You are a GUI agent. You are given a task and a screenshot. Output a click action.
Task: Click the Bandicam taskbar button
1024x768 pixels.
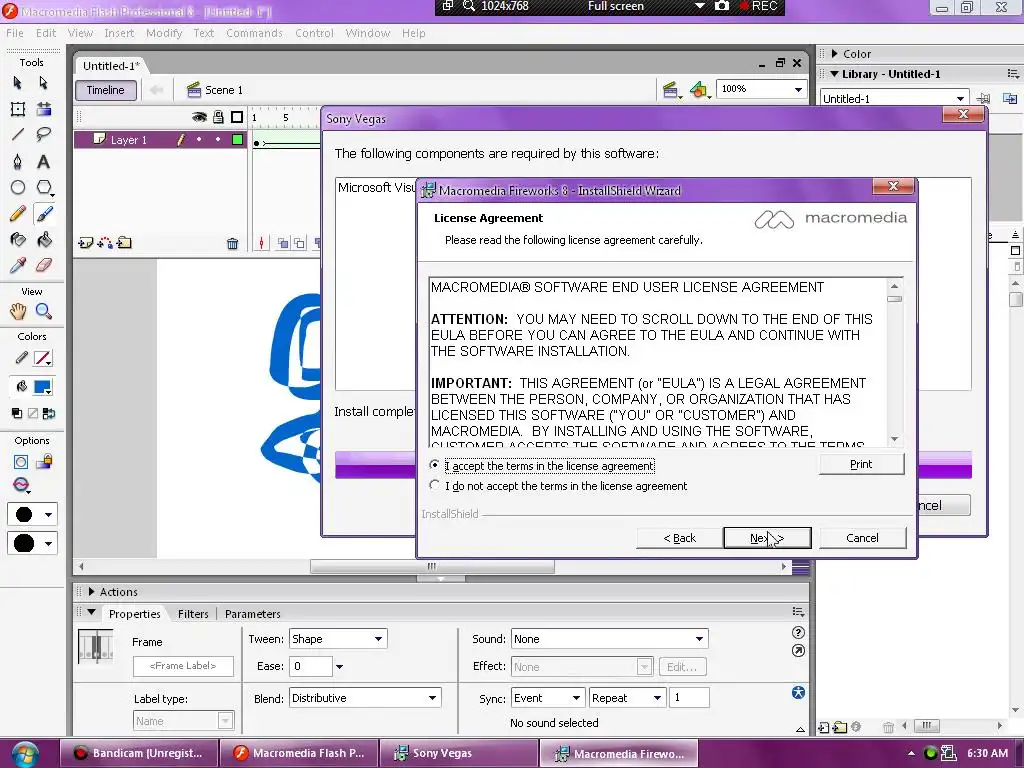point(139,753)
